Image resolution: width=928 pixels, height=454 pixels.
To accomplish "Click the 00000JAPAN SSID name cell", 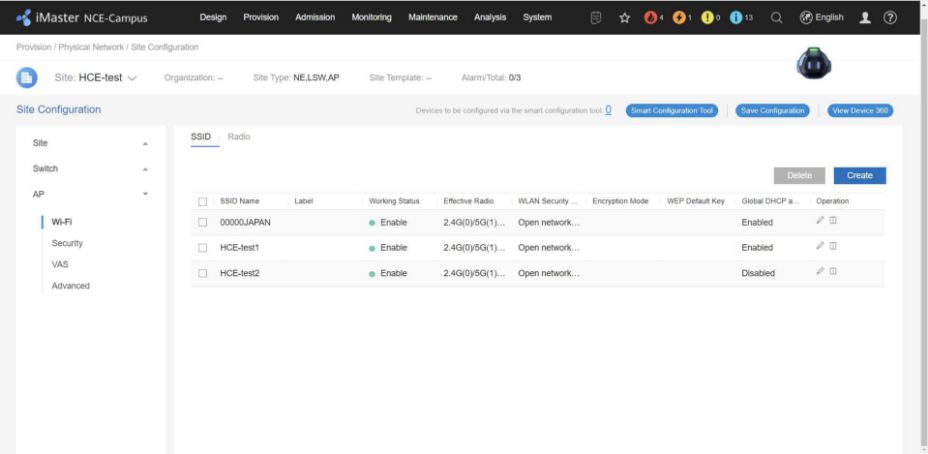I will tap(245, 223).
